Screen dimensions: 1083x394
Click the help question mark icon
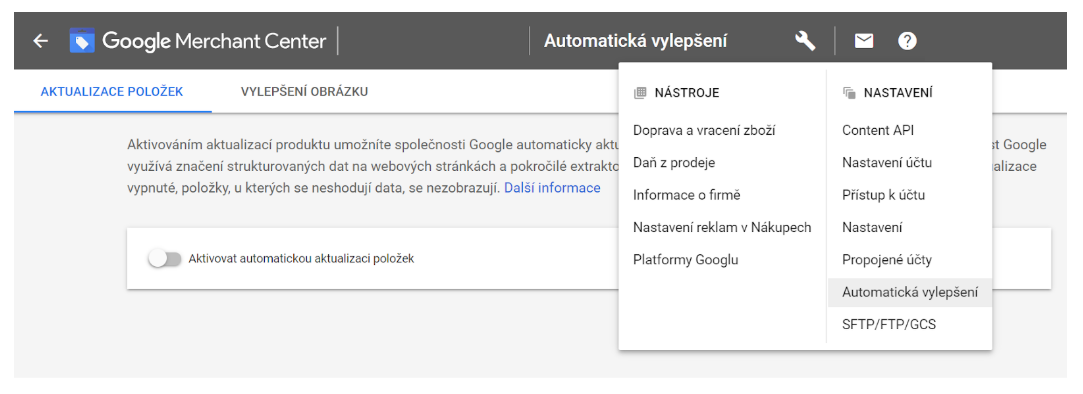[907, 41]
